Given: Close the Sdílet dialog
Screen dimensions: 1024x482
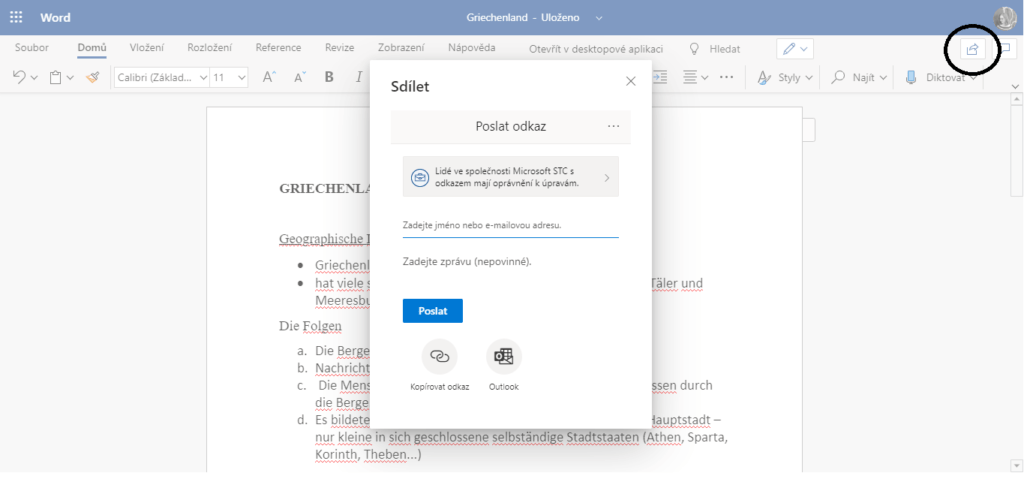Looking at the screenshot, I should [x=630, y=82].
